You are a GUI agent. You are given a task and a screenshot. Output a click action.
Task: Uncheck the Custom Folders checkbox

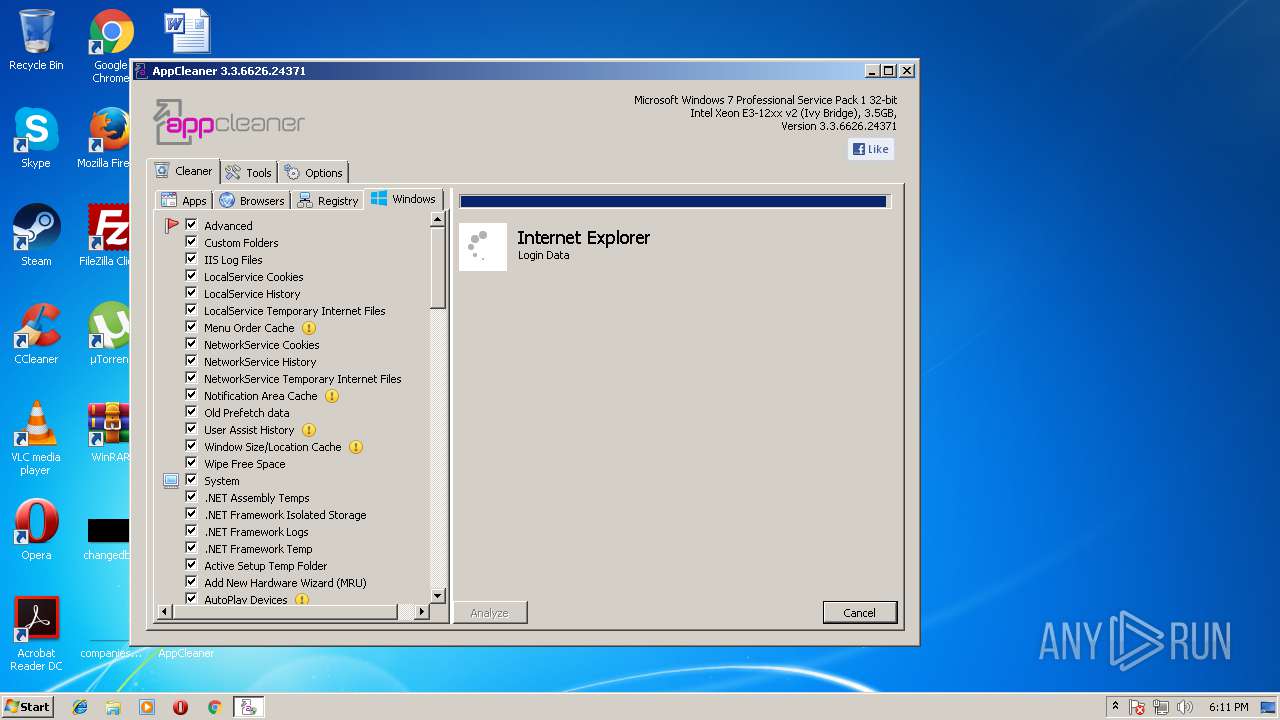[191, 242]
